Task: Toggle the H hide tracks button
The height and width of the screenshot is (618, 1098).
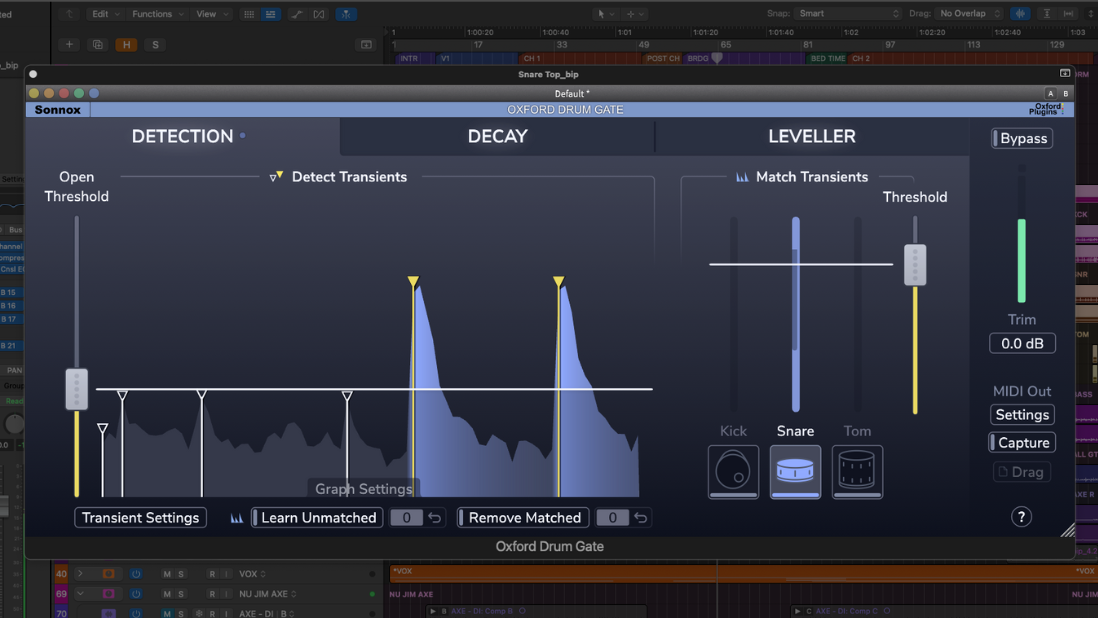Action: [x=127, y=45]
